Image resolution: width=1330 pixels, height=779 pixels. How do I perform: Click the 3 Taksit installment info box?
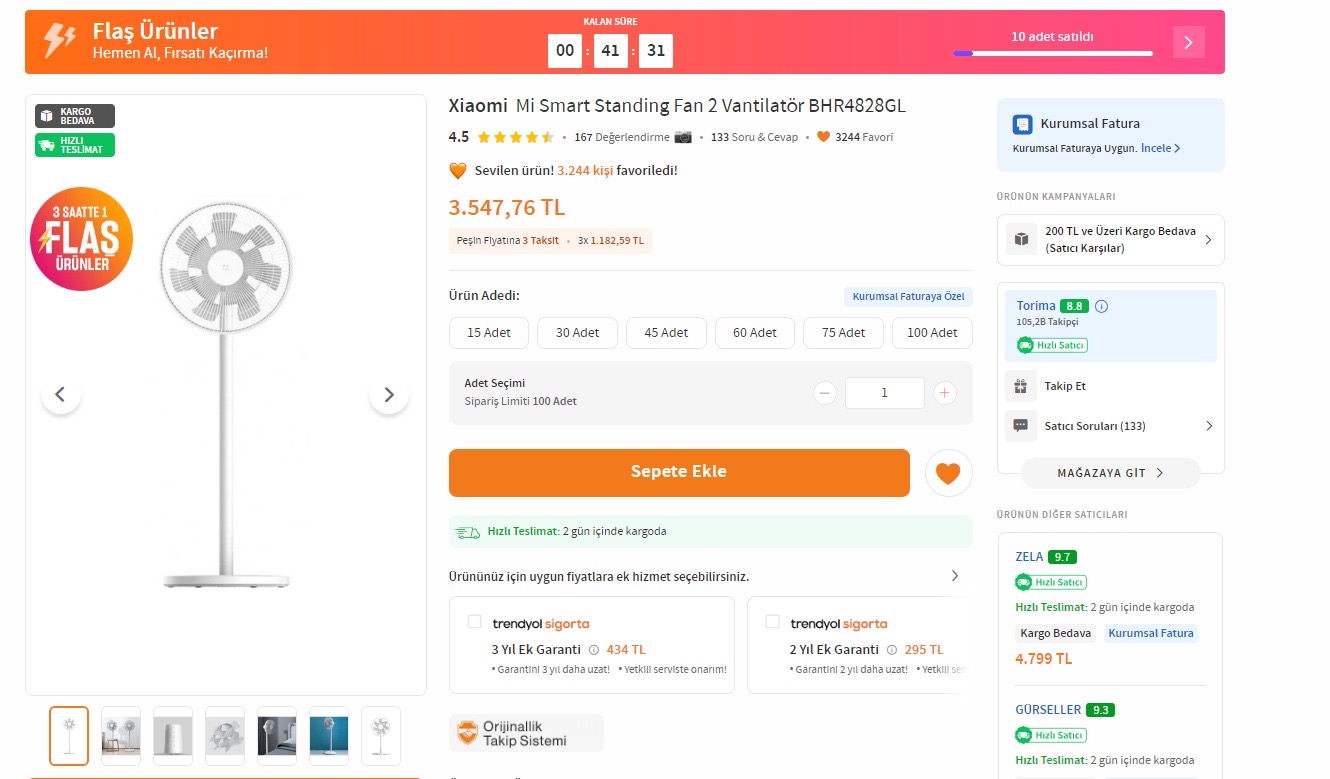551,241
